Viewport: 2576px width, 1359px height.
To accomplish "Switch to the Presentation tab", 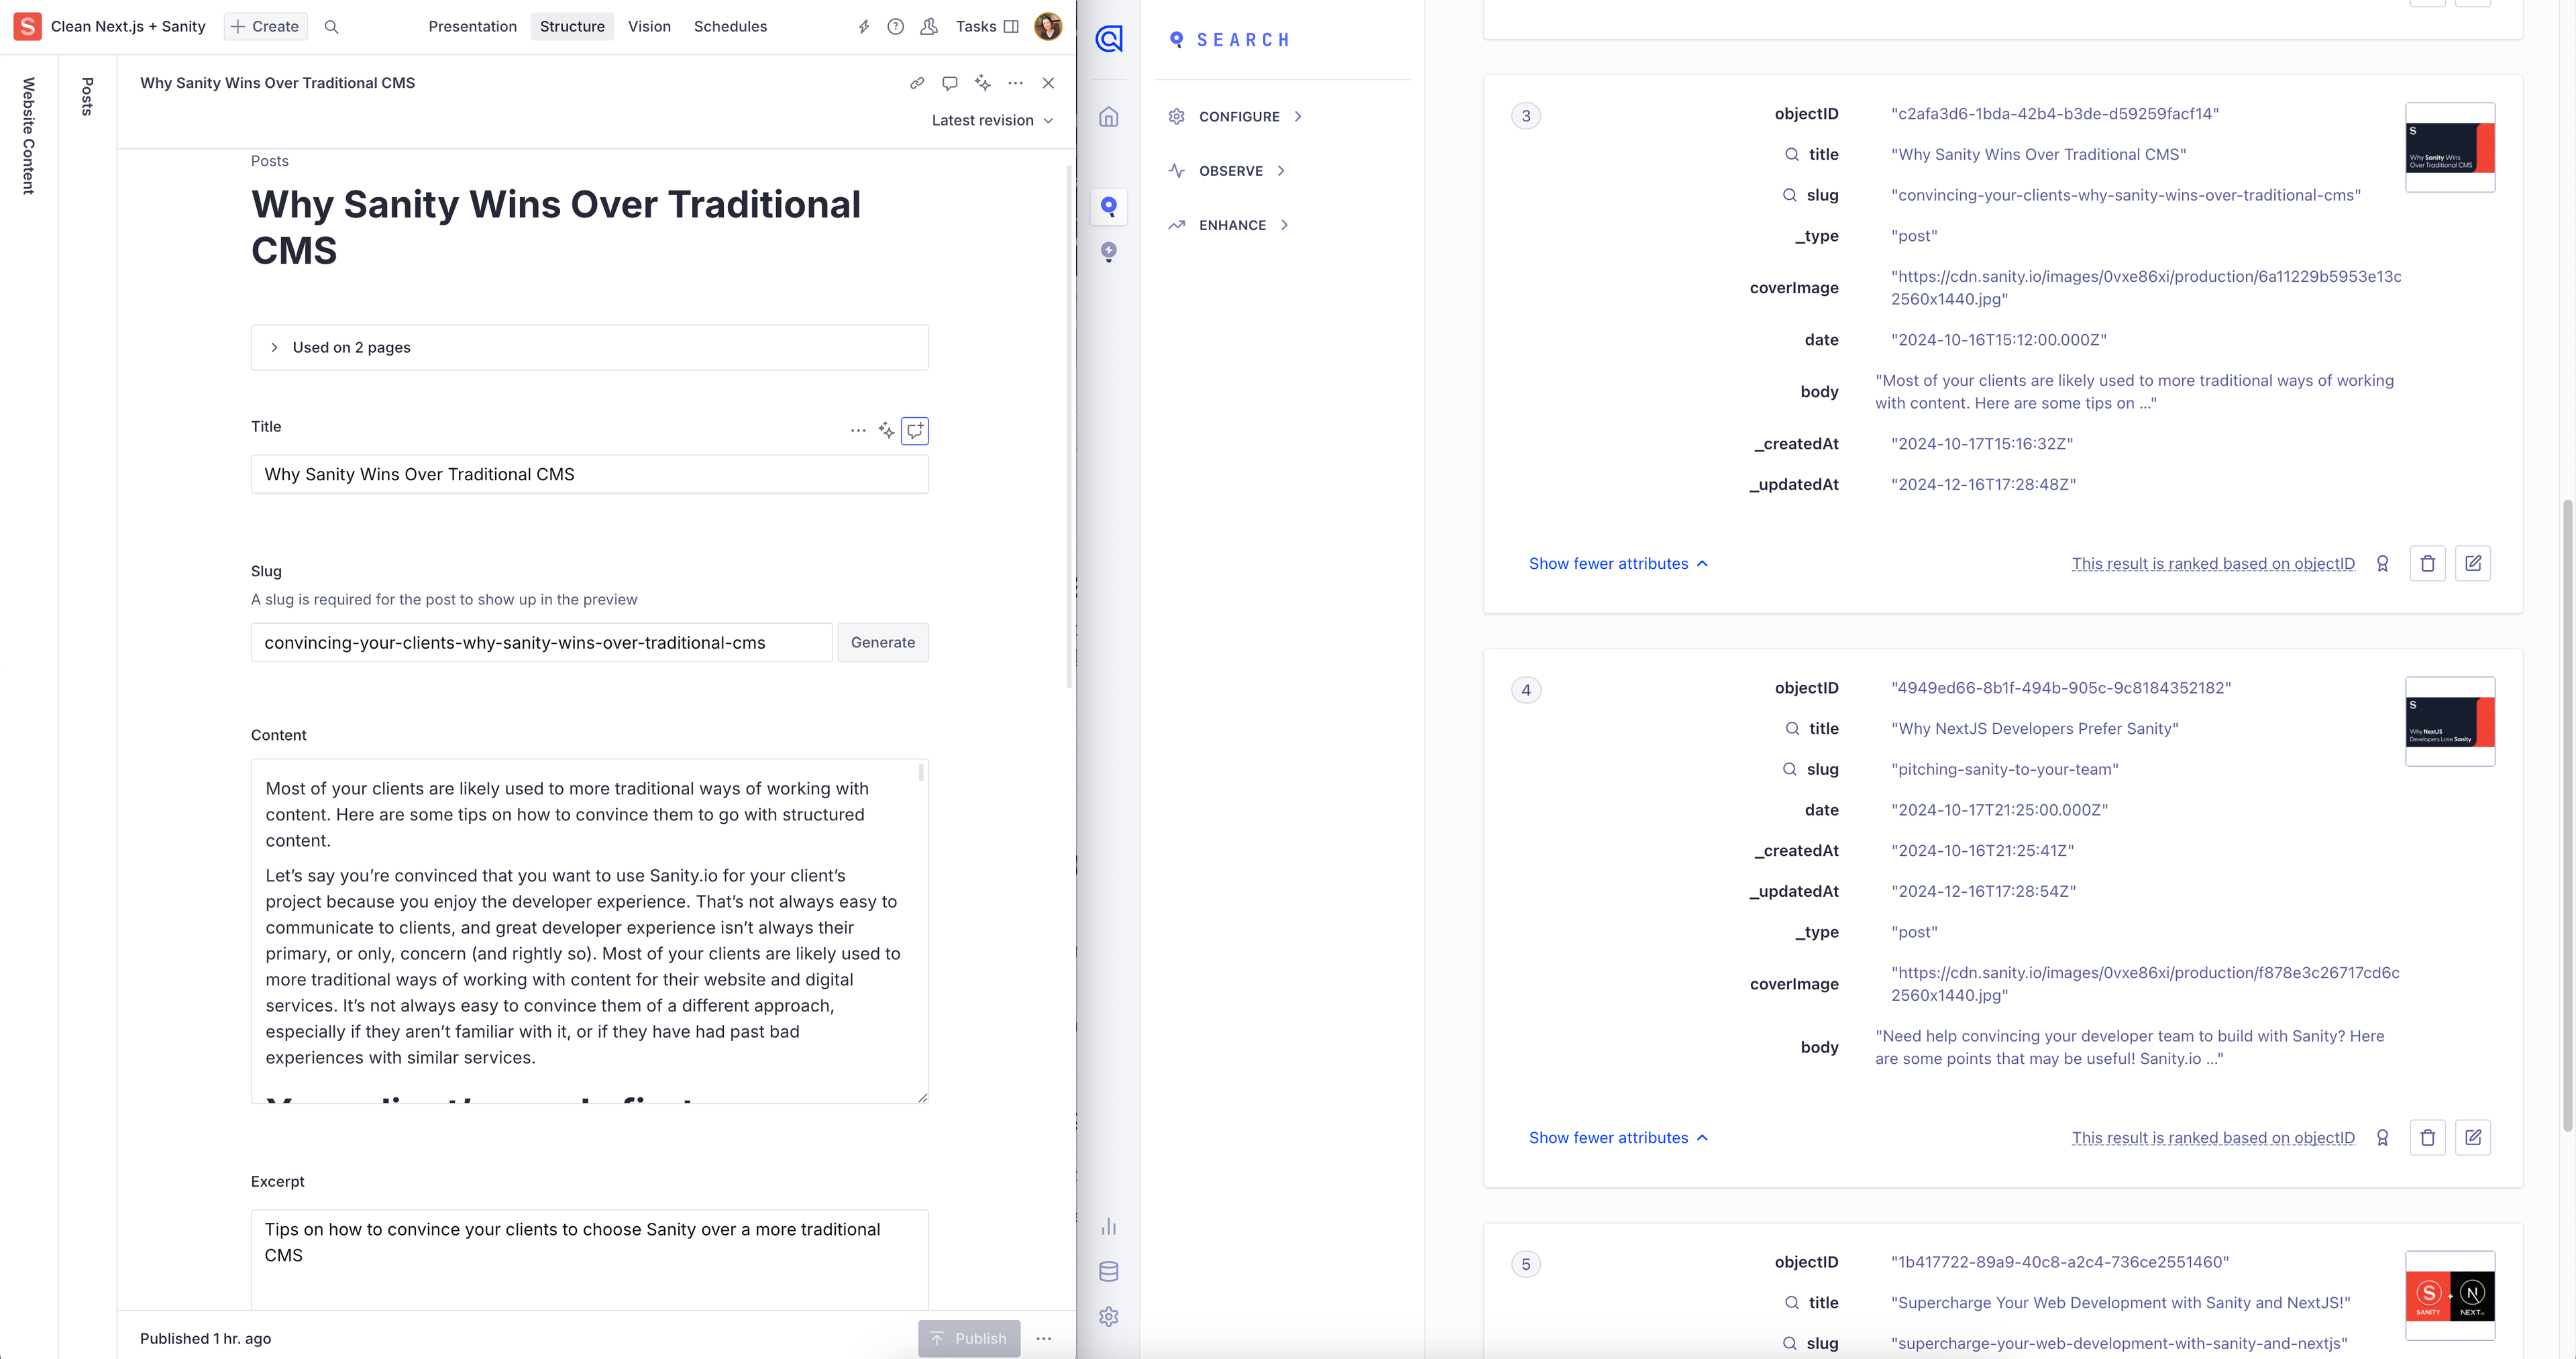I will point(472,27).
